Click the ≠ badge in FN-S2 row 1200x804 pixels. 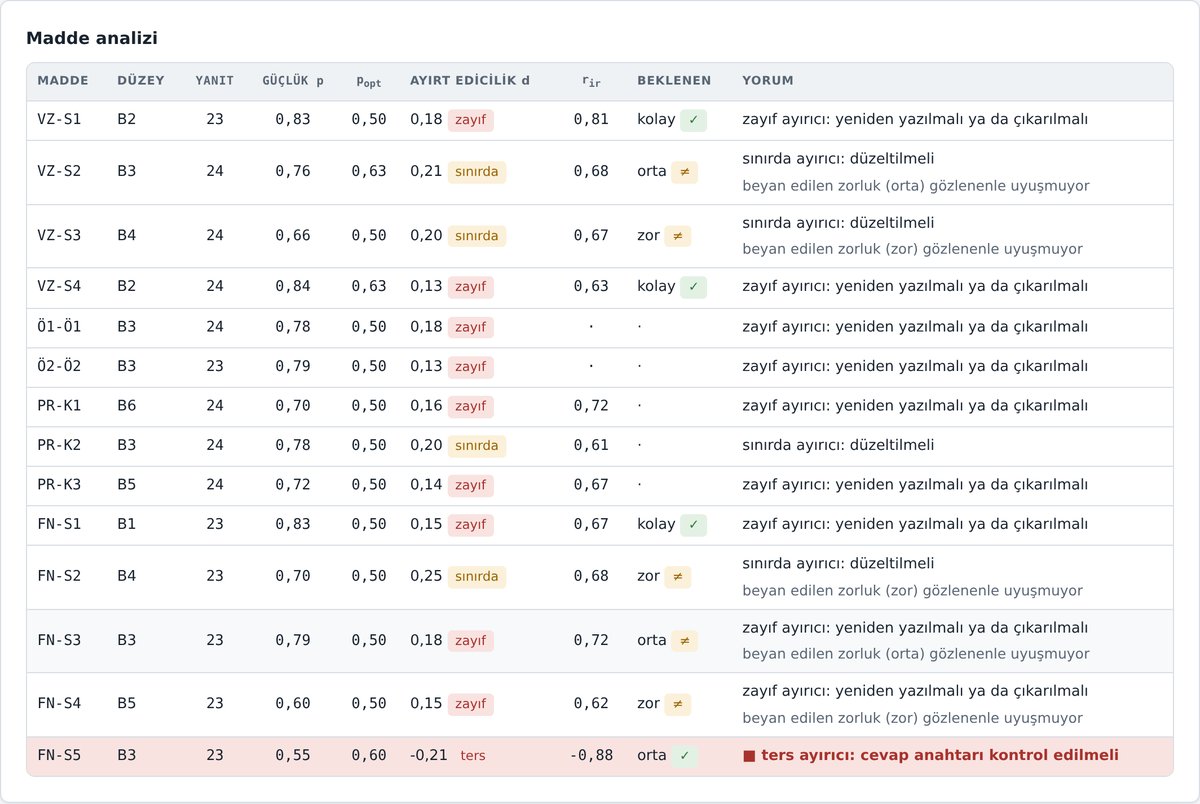coord(677,577)
